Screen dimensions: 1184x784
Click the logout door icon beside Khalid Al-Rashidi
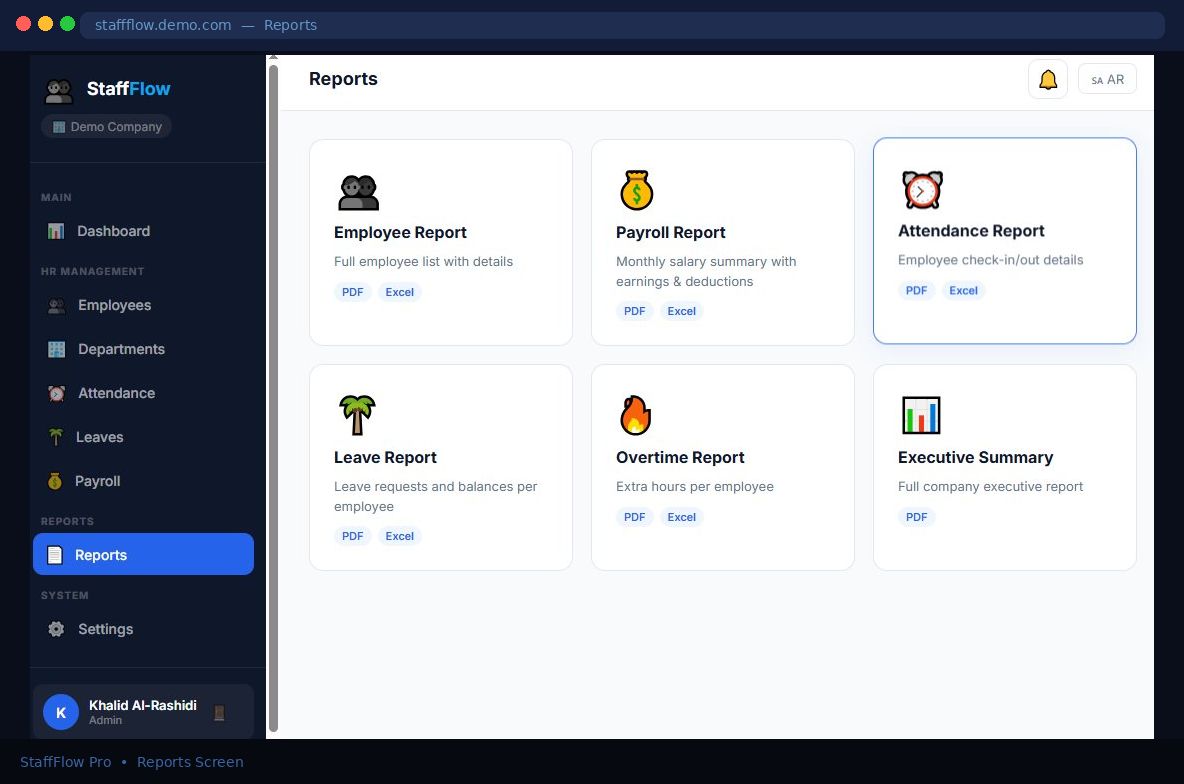click(x=219, y=712)
